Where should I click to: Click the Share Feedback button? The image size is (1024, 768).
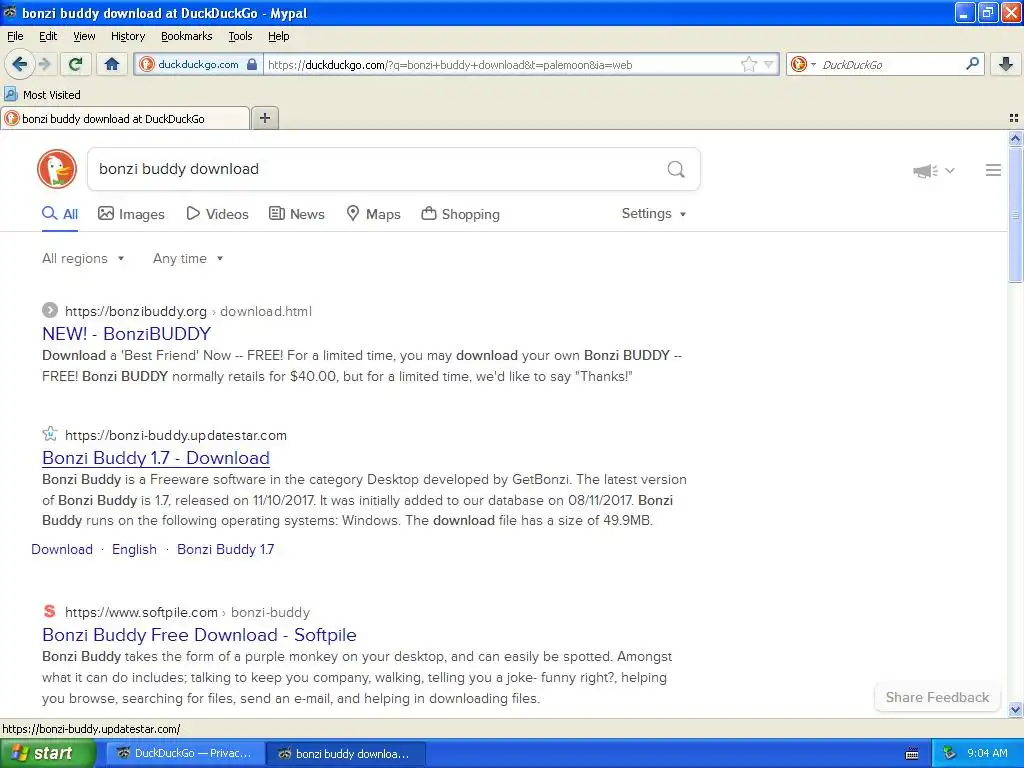937,697
